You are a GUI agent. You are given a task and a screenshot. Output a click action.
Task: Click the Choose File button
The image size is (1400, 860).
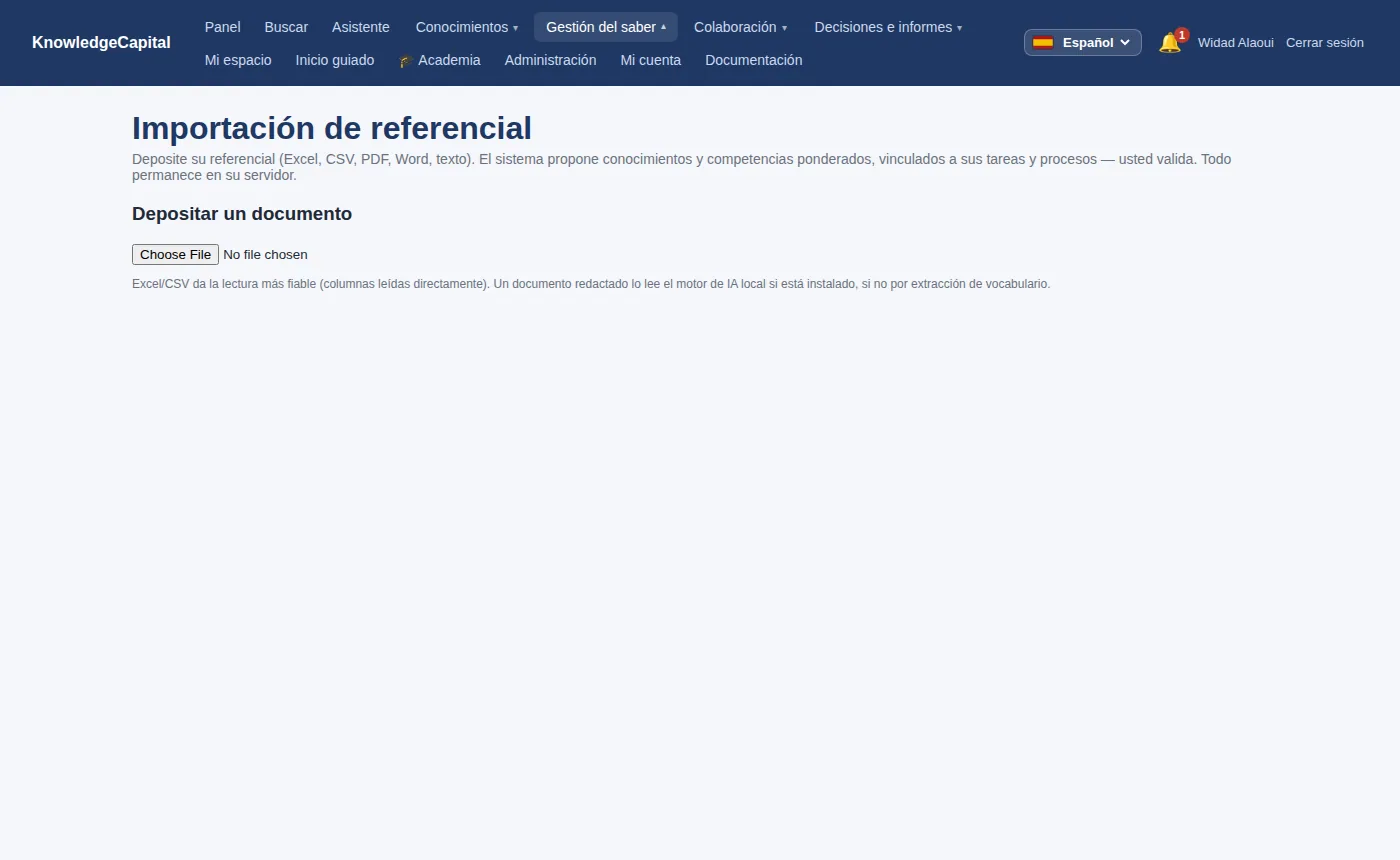[x=175, y=254]
